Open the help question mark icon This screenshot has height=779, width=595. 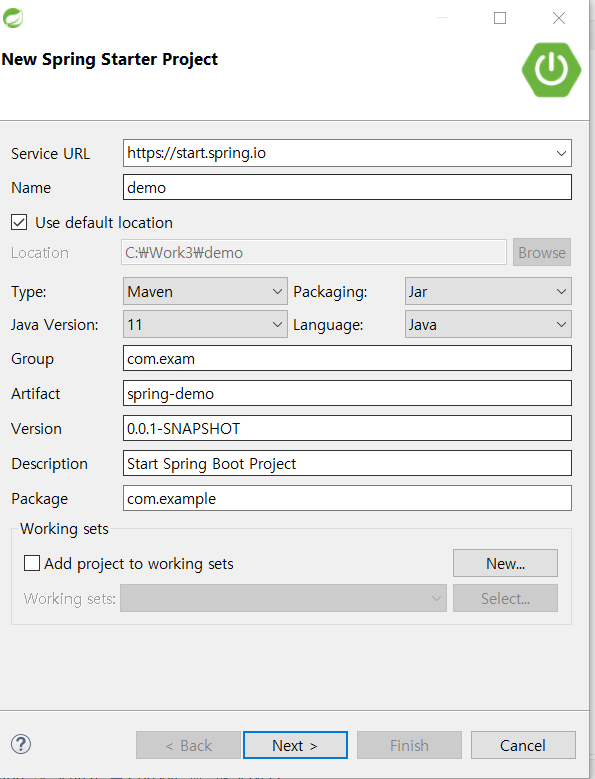21,744
